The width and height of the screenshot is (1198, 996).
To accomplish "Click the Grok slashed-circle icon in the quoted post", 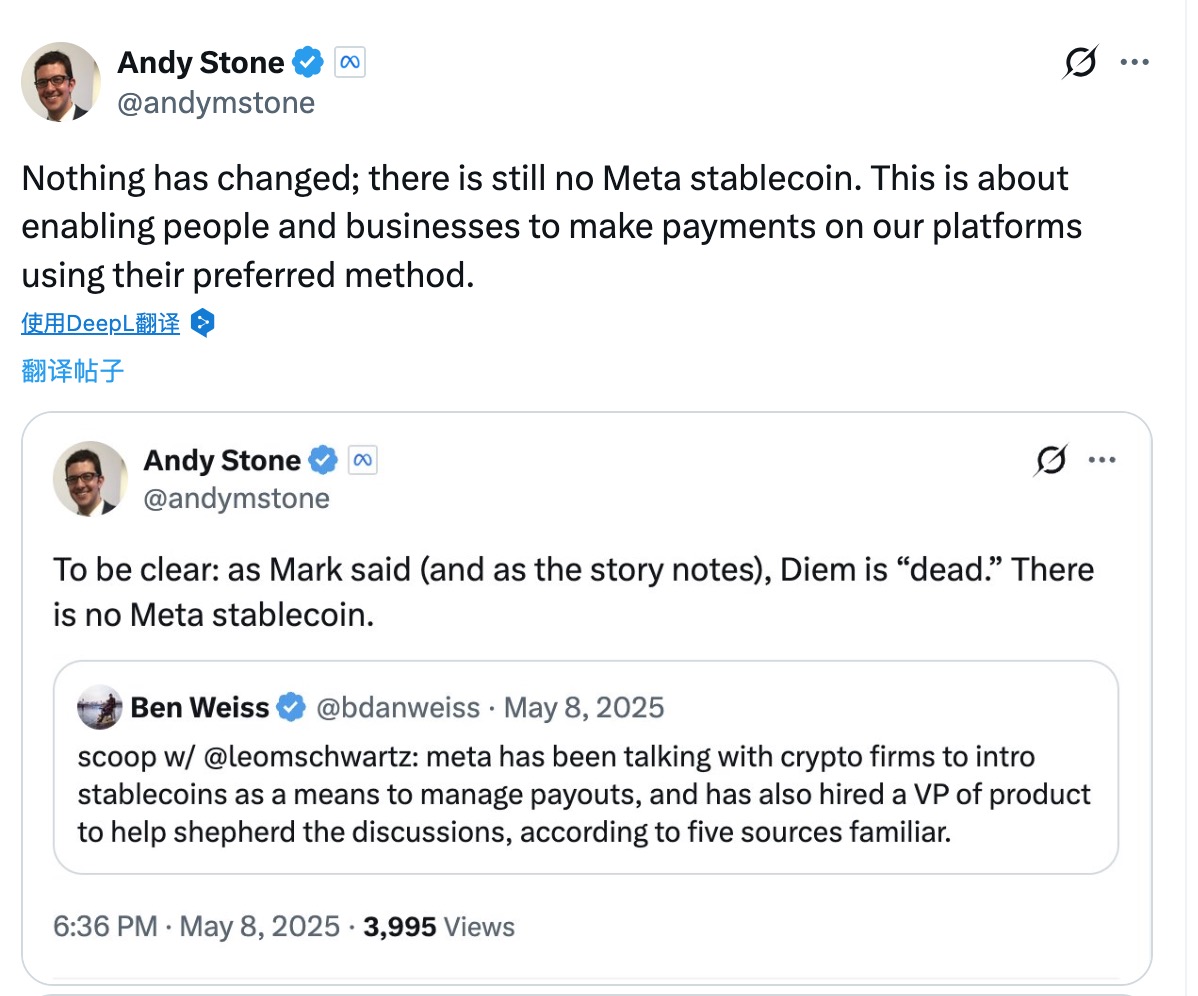I will [x=1051, y=460].
